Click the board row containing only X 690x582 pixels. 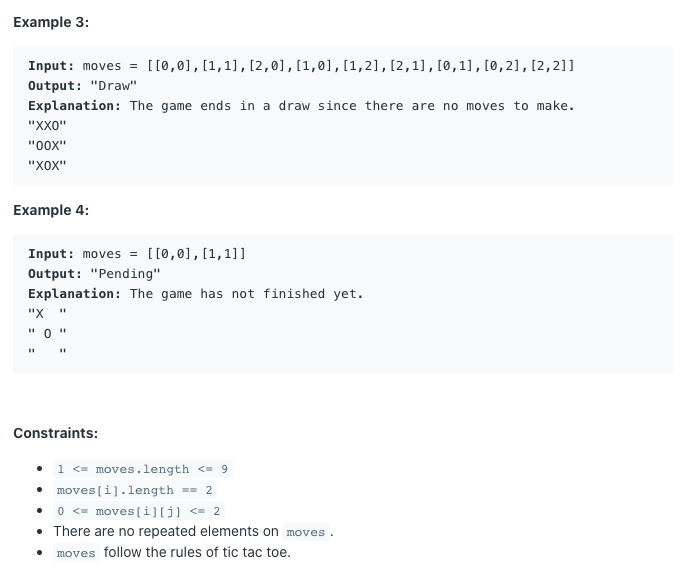point(47,314)
